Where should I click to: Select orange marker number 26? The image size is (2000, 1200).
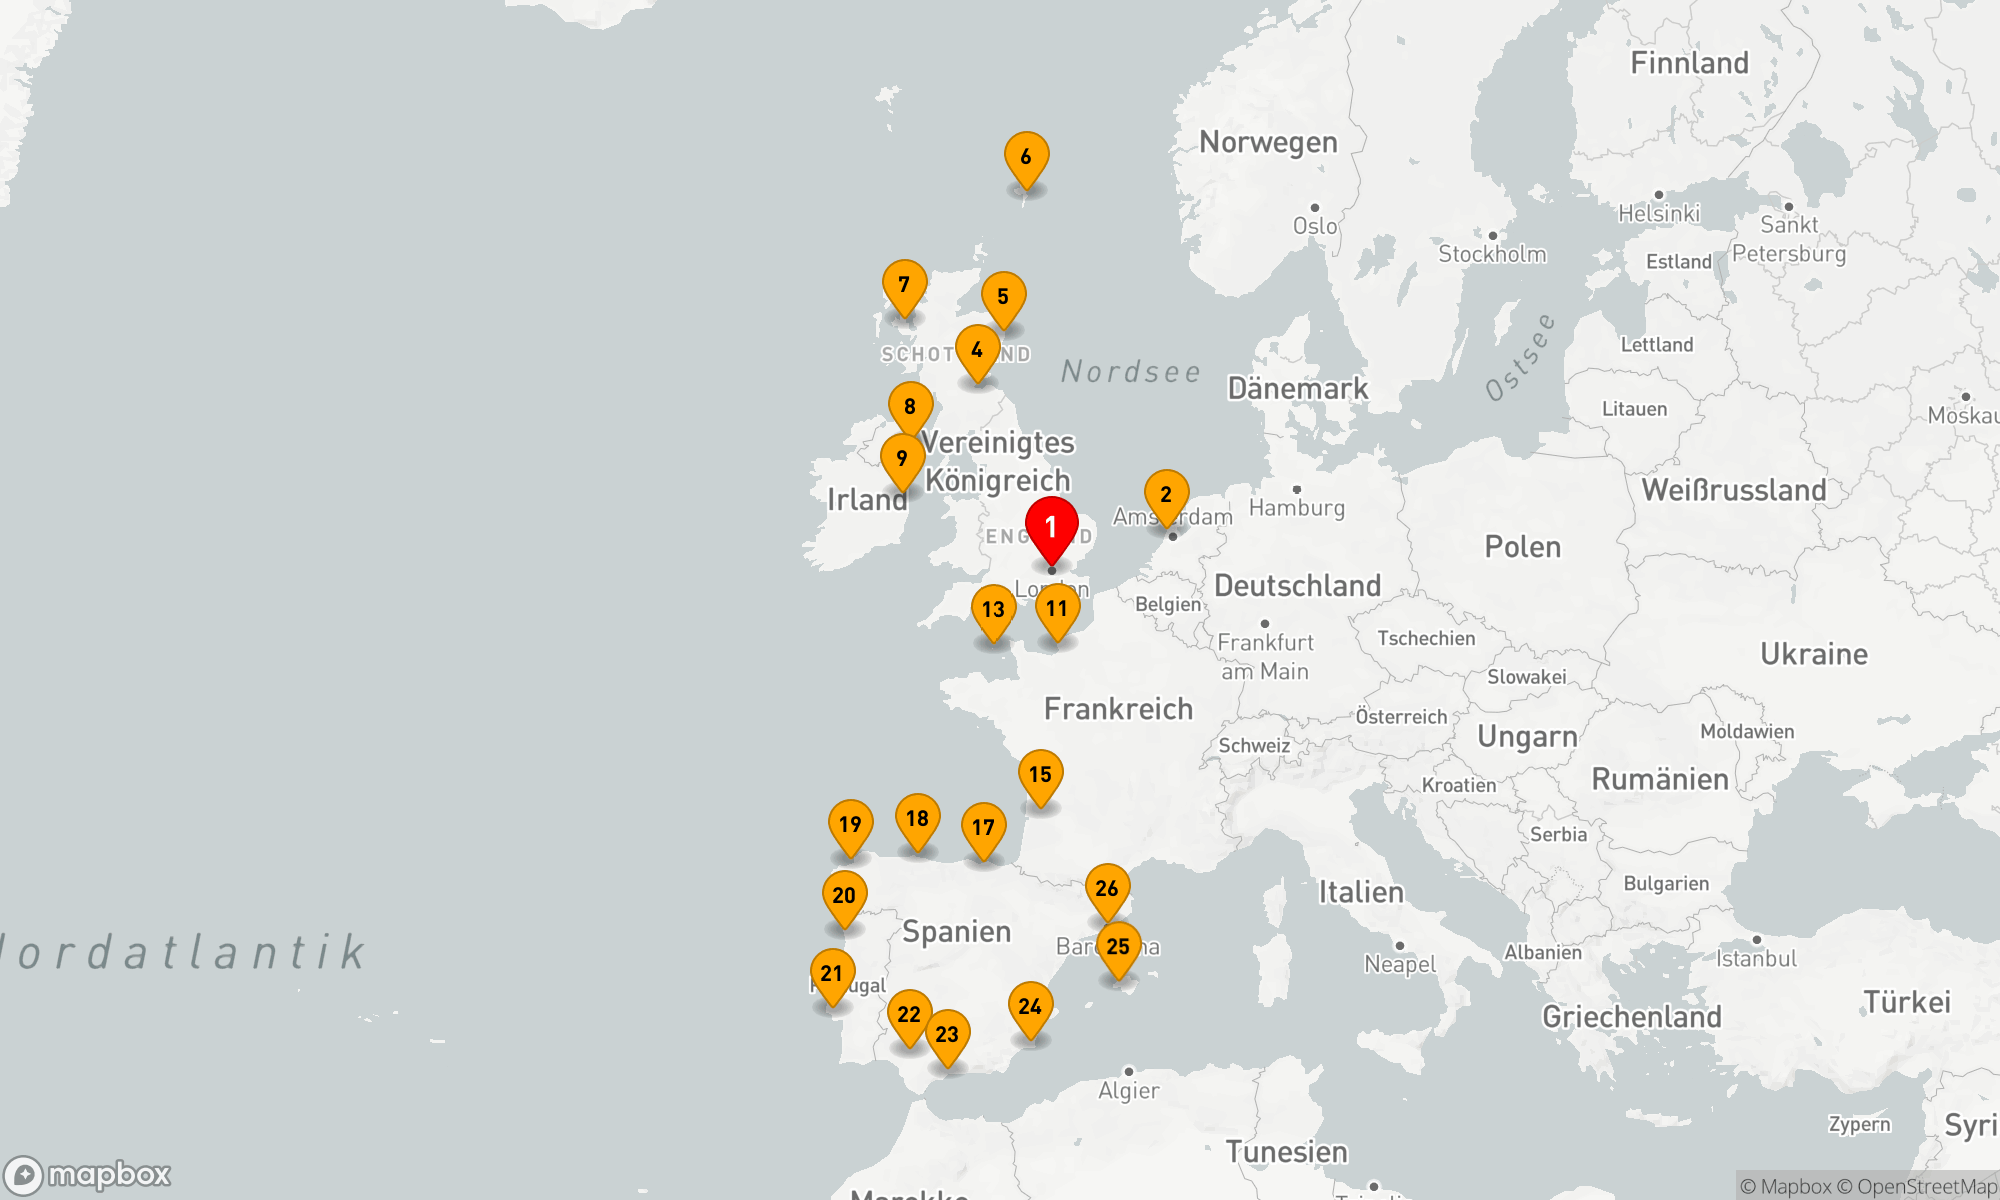click(1107, 889)
